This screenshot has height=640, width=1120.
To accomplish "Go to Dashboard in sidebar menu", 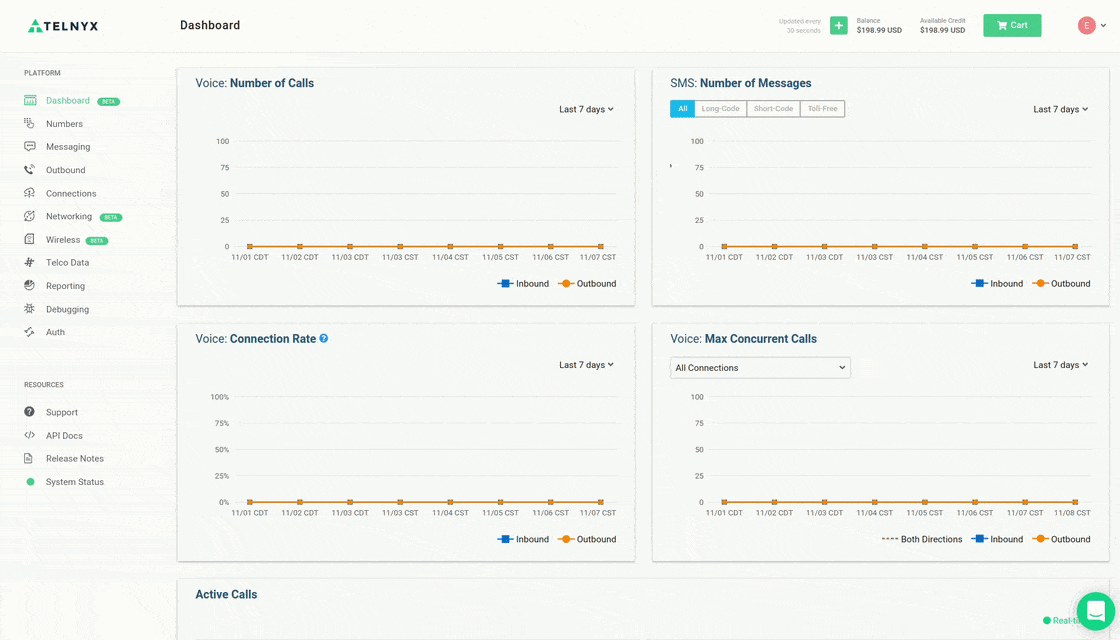I will pyautogui.click(x=68, y=101).
